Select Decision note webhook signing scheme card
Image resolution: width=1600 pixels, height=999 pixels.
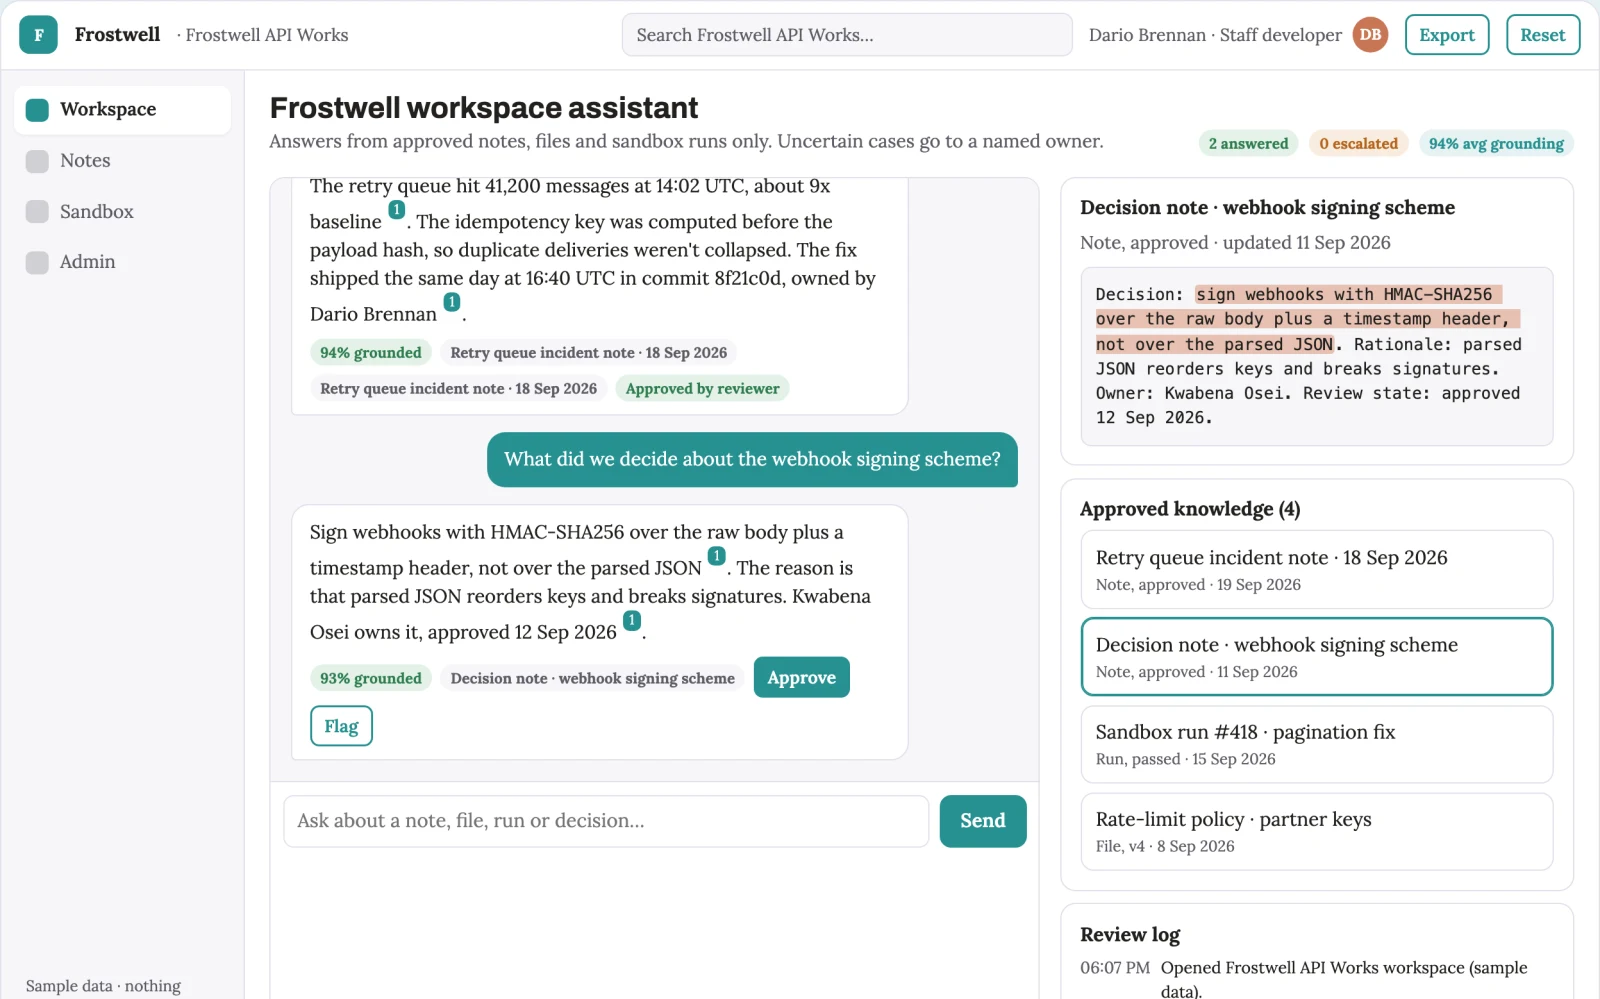point(1317,657)
